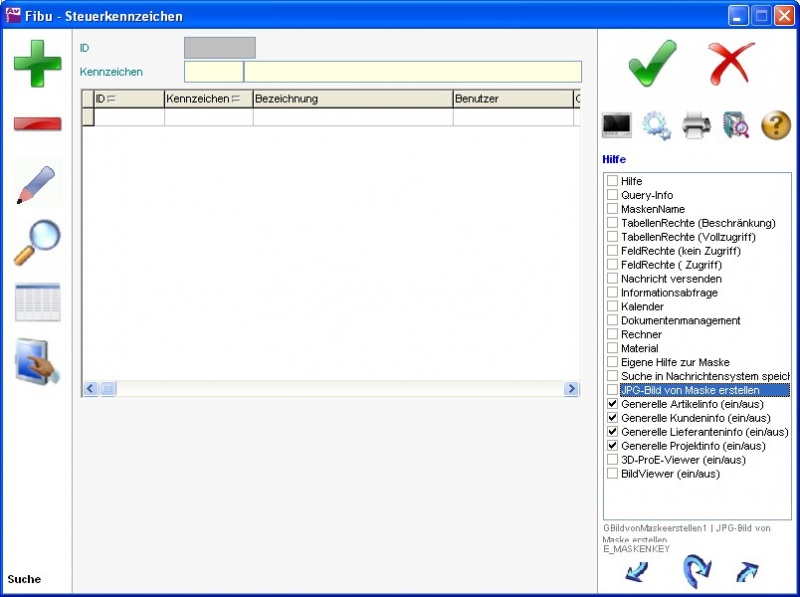
Task: Disable Generelle Artikelinfo (ein/aus) checkbox
Action: [x=612, y=404]
